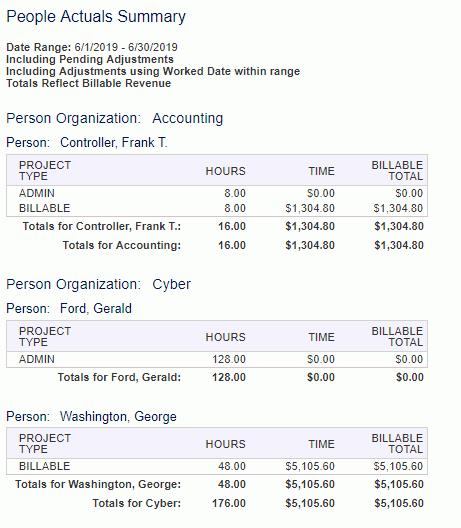Viewport: 461px width, 528px height.
Task: Click BILLABLE TOTAL header in Ford table
Action: click(x=397, y=337)
